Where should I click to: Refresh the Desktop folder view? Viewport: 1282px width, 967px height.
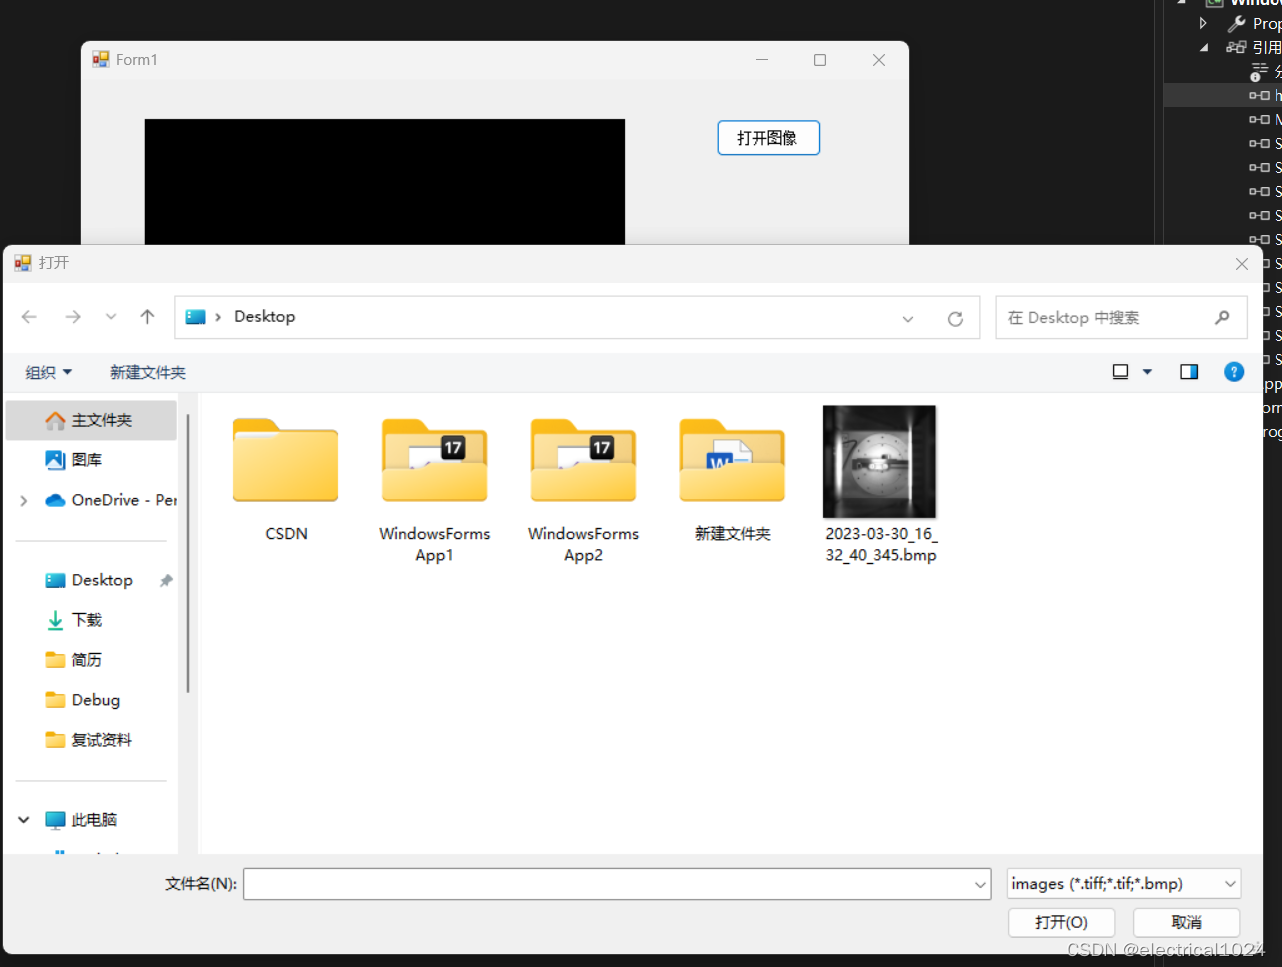point(955,318)
